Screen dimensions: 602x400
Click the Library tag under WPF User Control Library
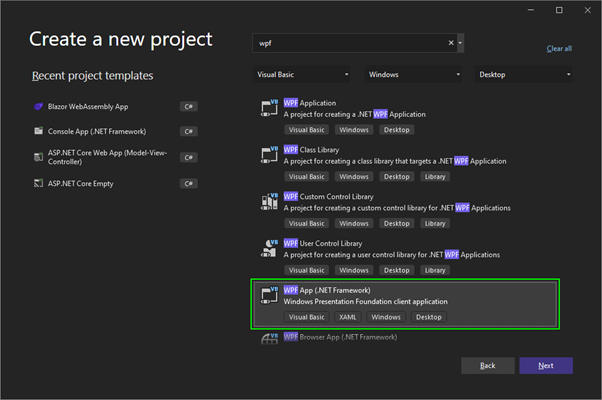435,270
